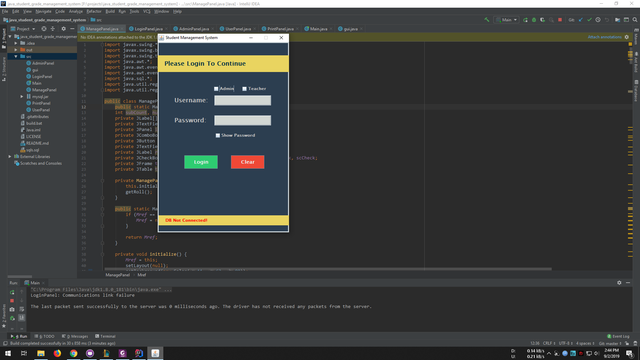The width and height of the screenshot is (640, 360).
Task: Open the Build menu
Action: pos(110,11)
